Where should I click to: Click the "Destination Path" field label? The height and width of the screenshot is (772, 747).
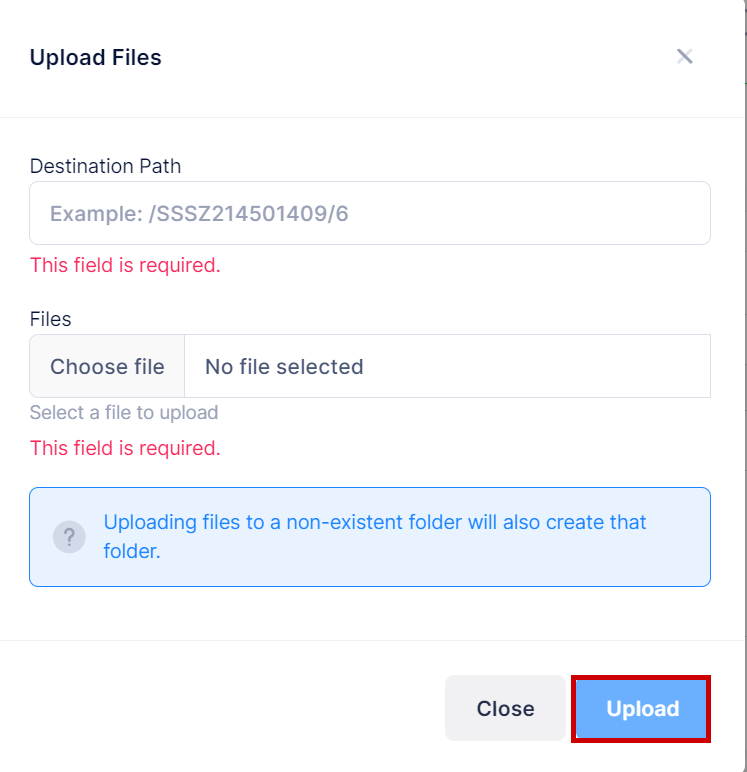coord(105,166)
